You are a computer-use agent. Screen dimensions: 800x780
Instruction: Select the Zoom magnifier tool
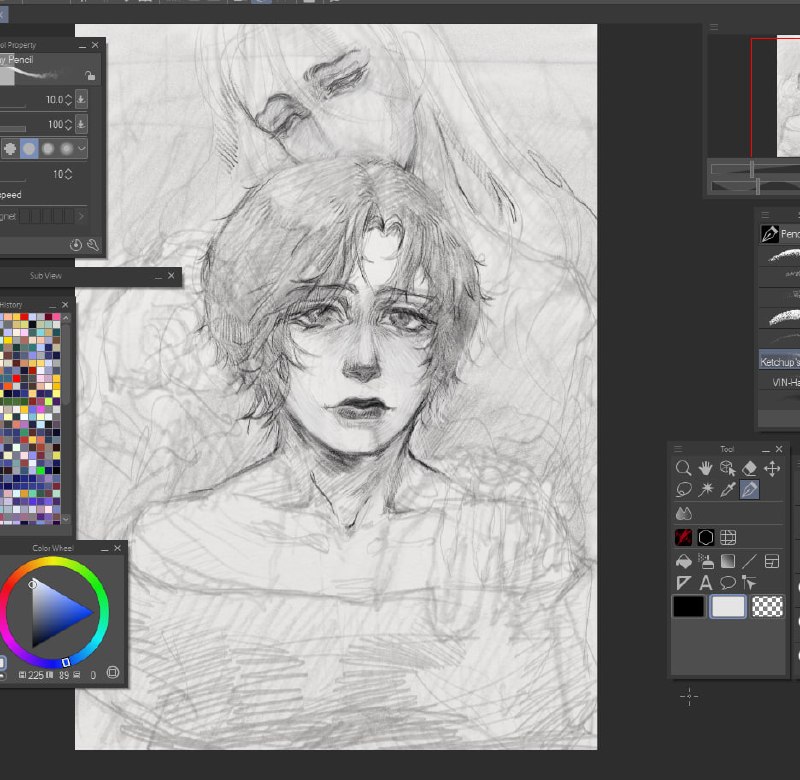click(x=683, y=468)
